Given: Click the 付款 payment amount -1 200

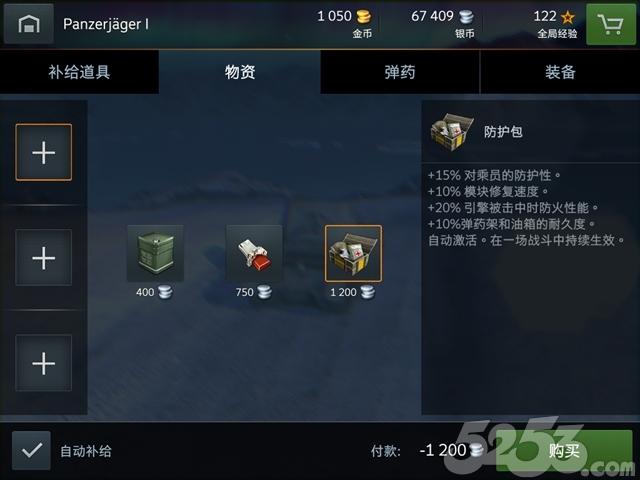Looking at the screenshot, I should pos(451,450).
